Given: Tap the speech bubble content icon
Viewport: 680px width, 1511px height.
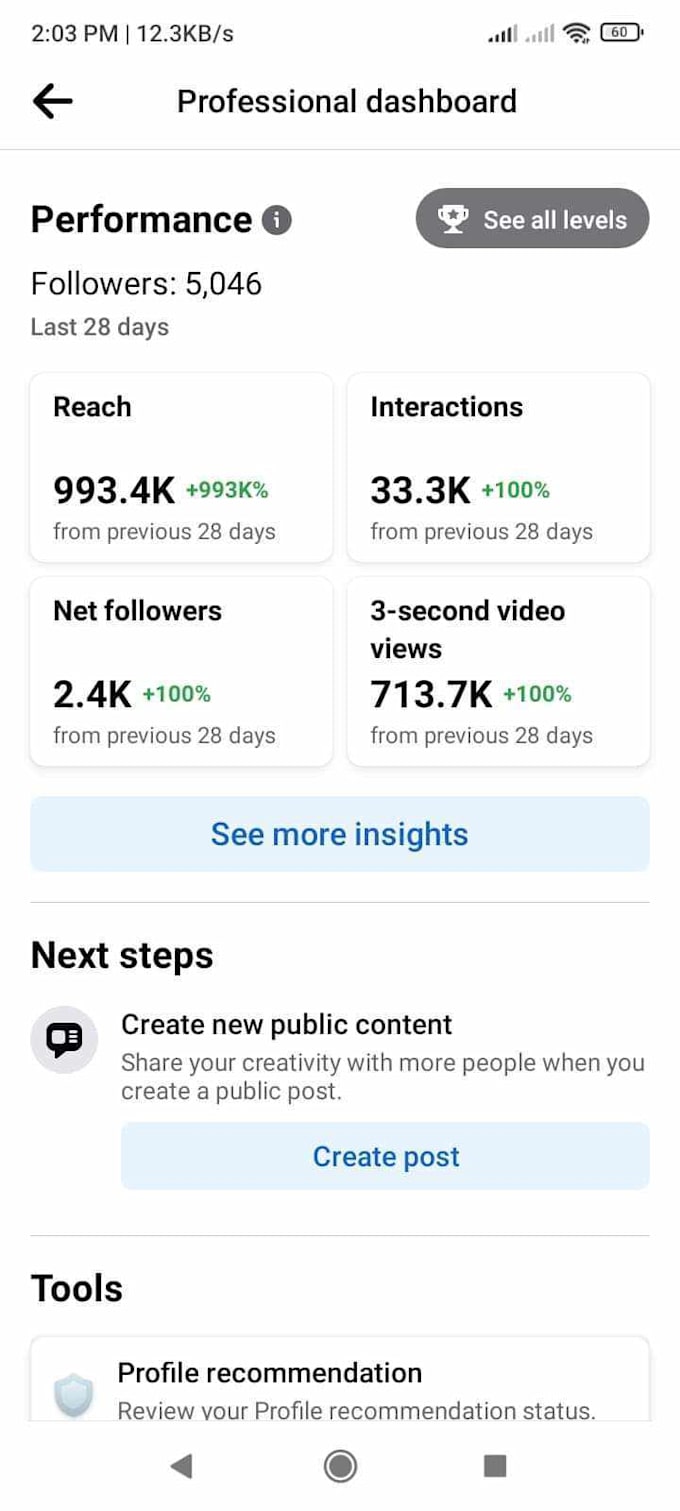Looking at the screenshot, I should point(63,1042).
